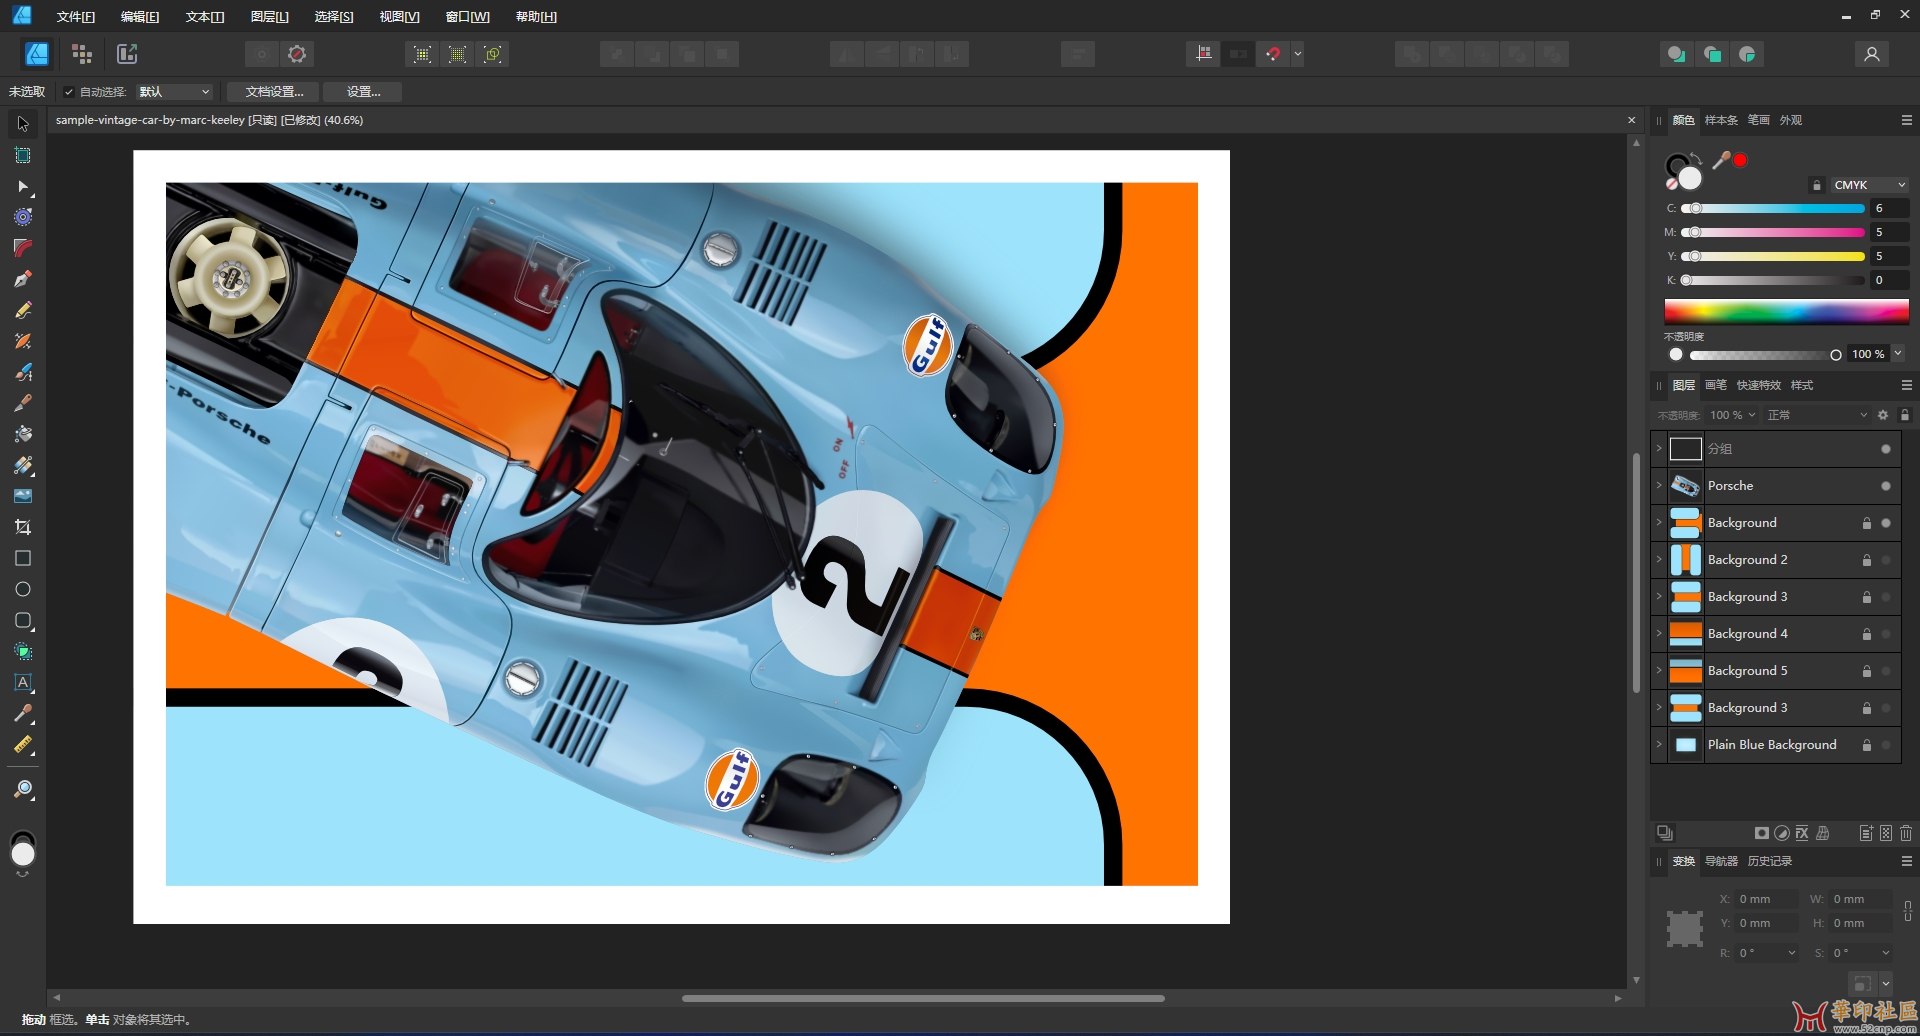This screenshot has width=1920, height=1036.
Task: Select the Node tool
Action: click(23, 186)
